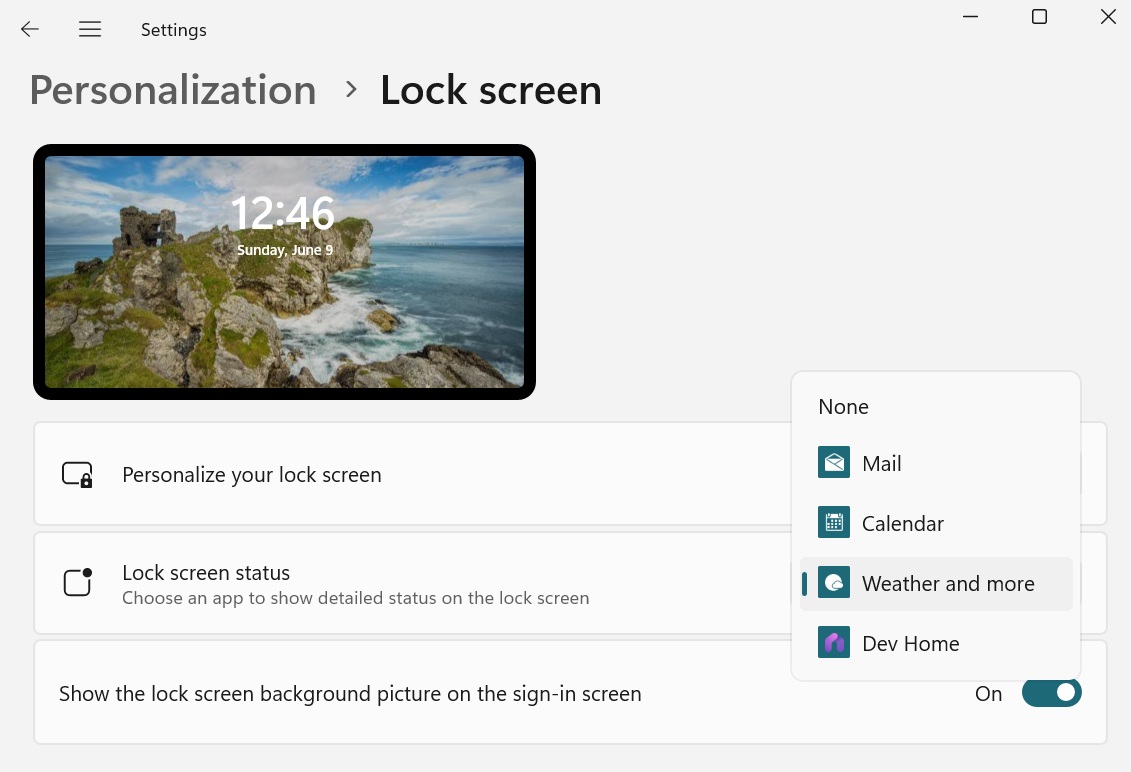Disable lock screen background on sign-in screen
The image size is (1131, 772).
click(x=1051, y=692)
